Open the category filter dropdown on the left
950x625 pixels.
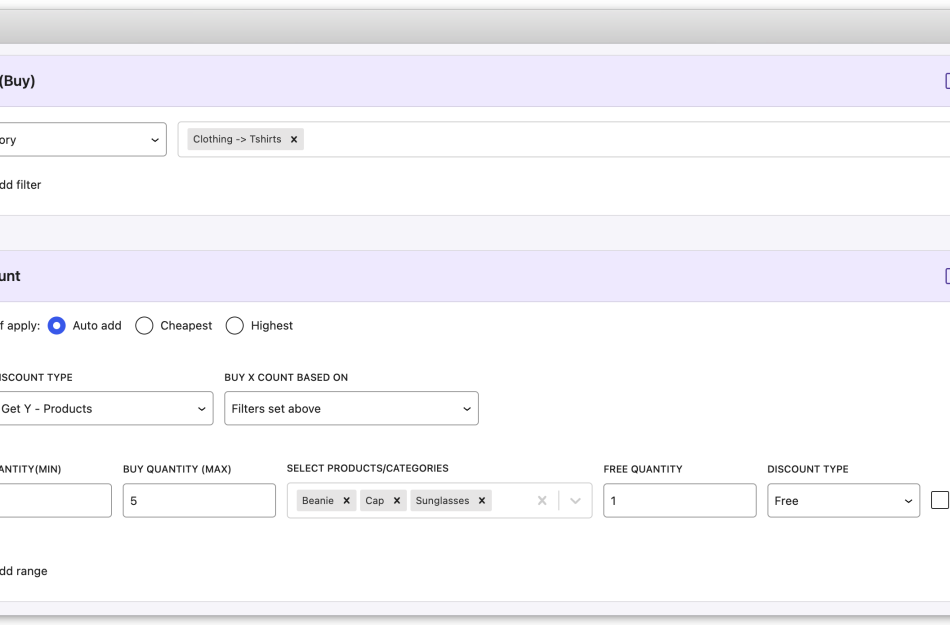(x=83, y=139)
